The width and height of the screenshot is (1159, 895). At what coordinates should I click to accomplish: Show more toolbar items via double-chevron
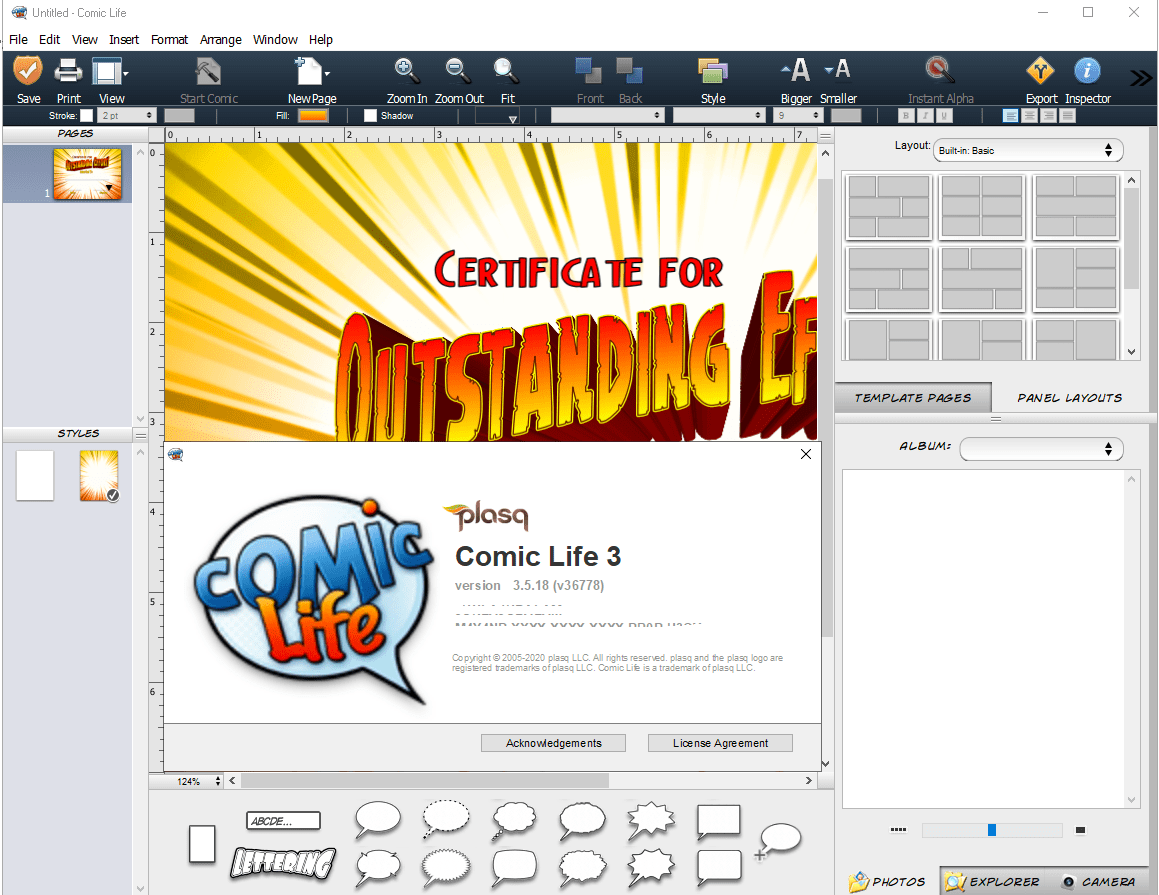(x=1141, y=78)
